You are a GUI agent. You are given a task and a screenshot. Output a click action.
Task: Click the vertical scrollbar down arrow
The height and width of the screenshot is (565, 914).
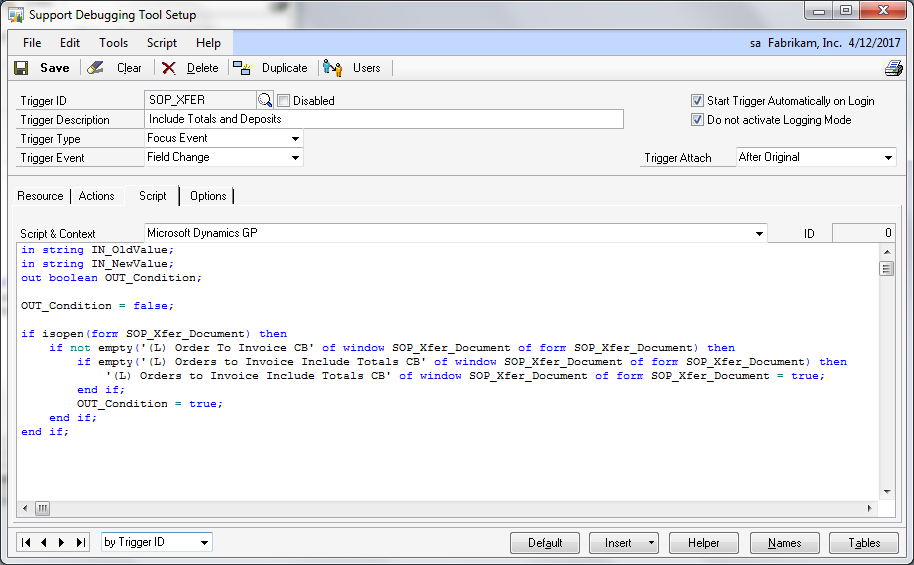coord(887,492)
